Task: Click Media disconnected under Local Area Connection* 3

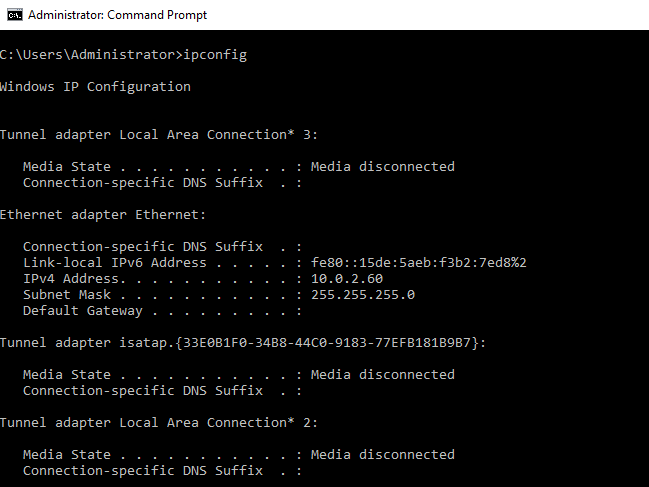Action: point(383,166)
